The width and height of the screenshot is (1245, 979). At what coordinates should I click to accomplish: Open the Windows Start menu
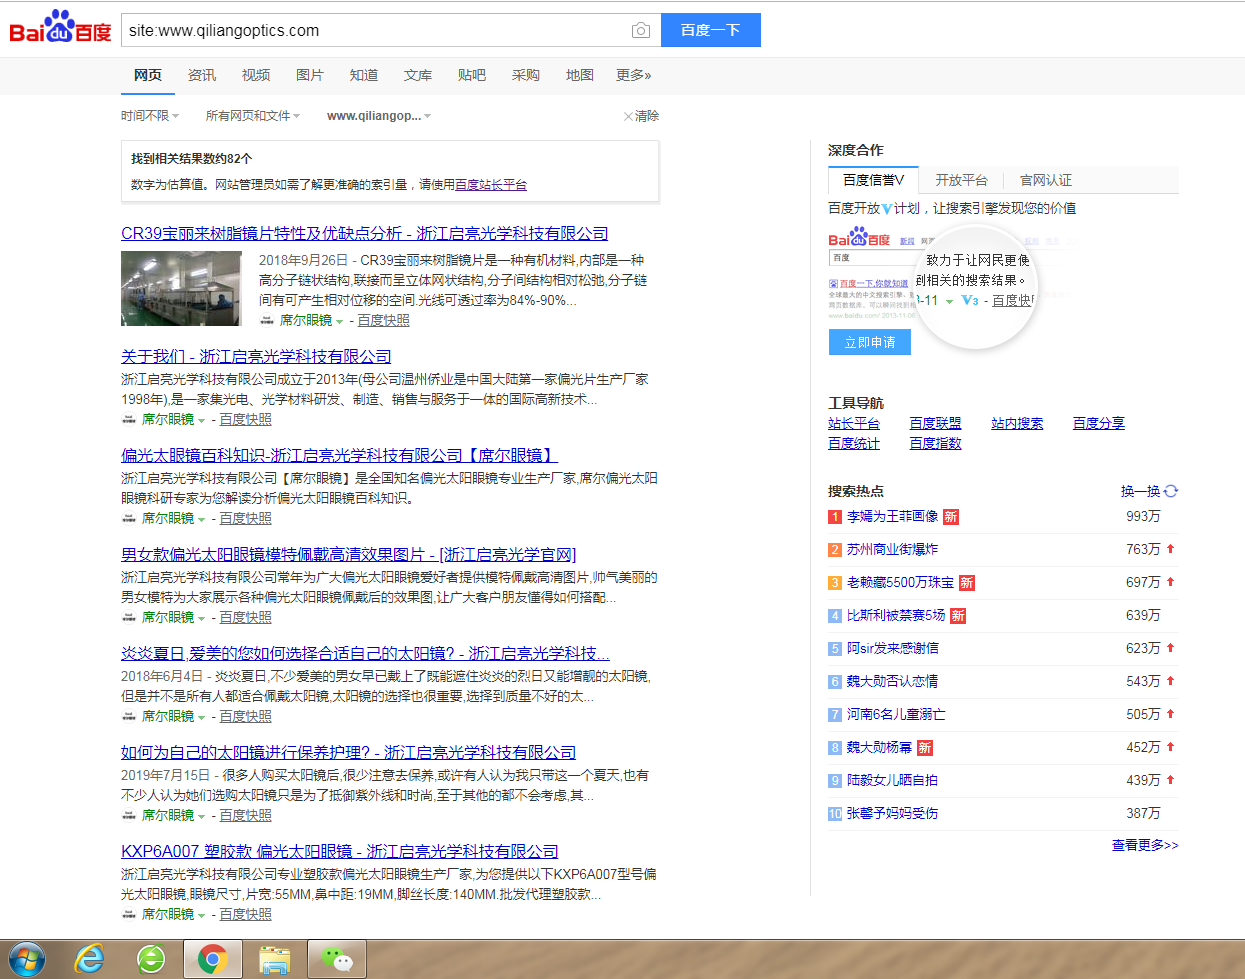click(x=27, y=960)
